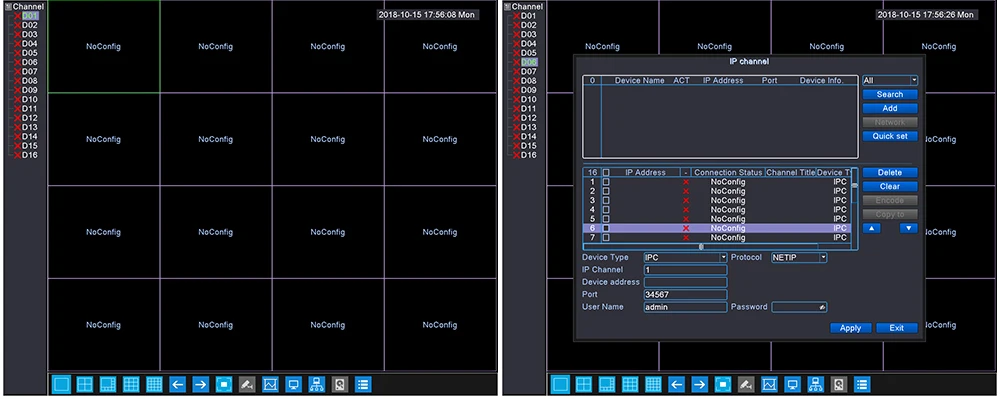Open color setting graph icon in the 17:56:08 window
The image size is (1000, 399).
[270, 384]
